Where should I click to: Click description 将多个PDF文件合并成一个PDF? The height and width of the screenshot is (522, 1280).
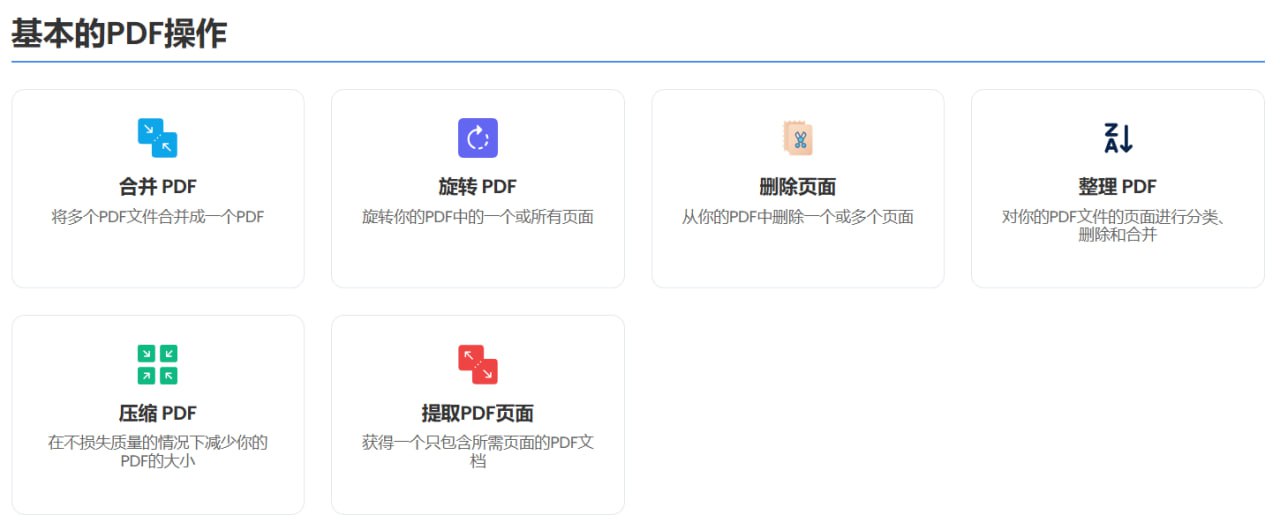pyautogui.click(x=157, y=217)
